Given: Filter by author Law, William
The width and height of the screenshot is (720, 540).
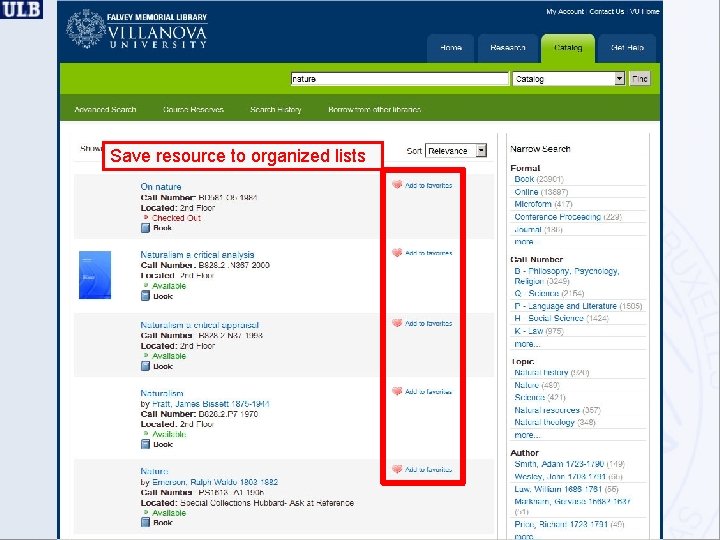Looking at the screenshot, I should tap(556, 489).
